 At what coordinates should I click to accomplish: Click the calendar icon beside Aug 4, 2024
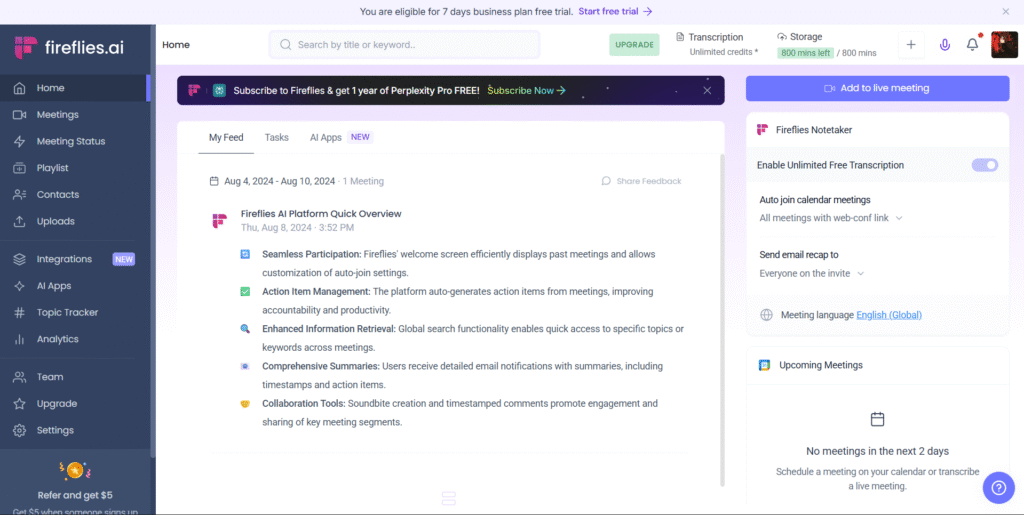(x=214, y=181)
